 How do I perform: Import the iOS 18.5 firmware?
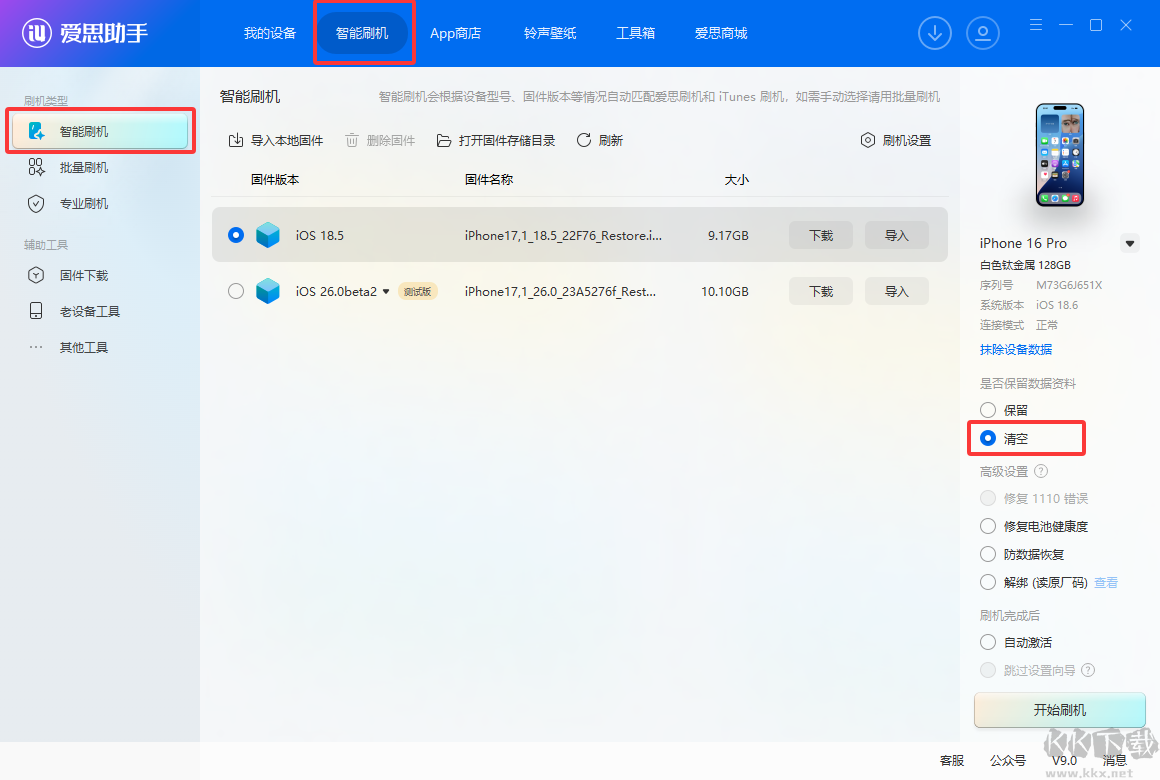tap(896, 235)
